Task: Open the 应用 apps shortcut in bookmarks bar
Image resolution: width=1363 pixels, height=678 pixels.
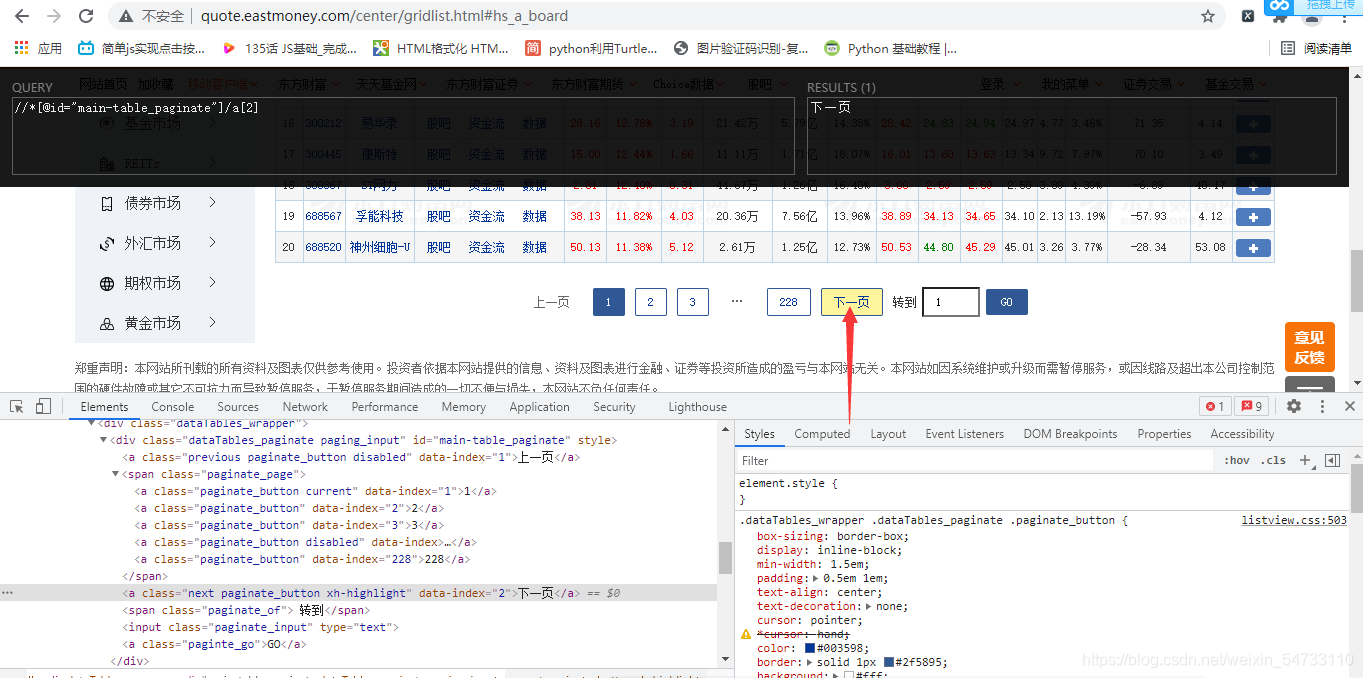Action: (38, 48)
